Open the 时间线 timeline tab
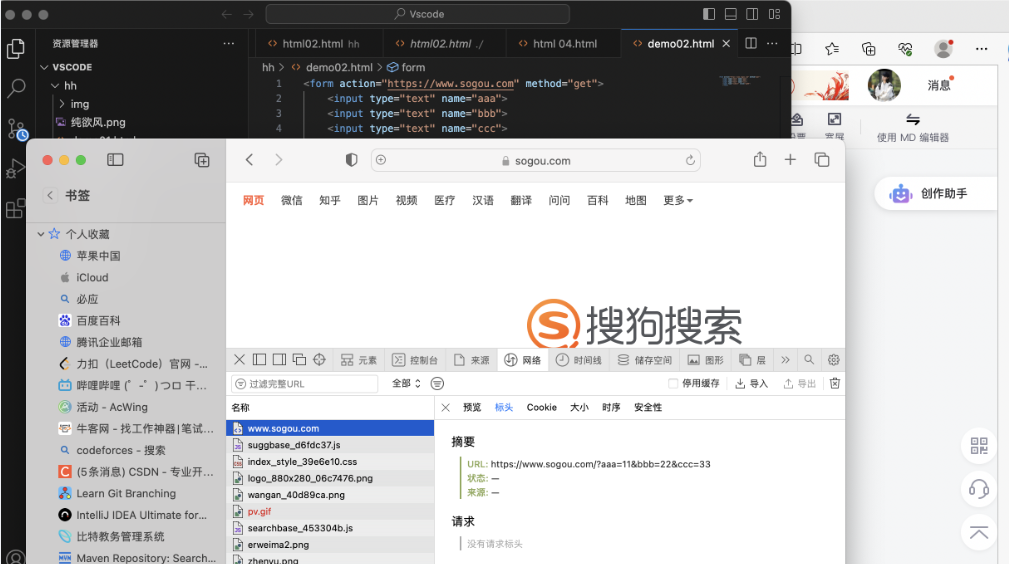 pos(579,360)
